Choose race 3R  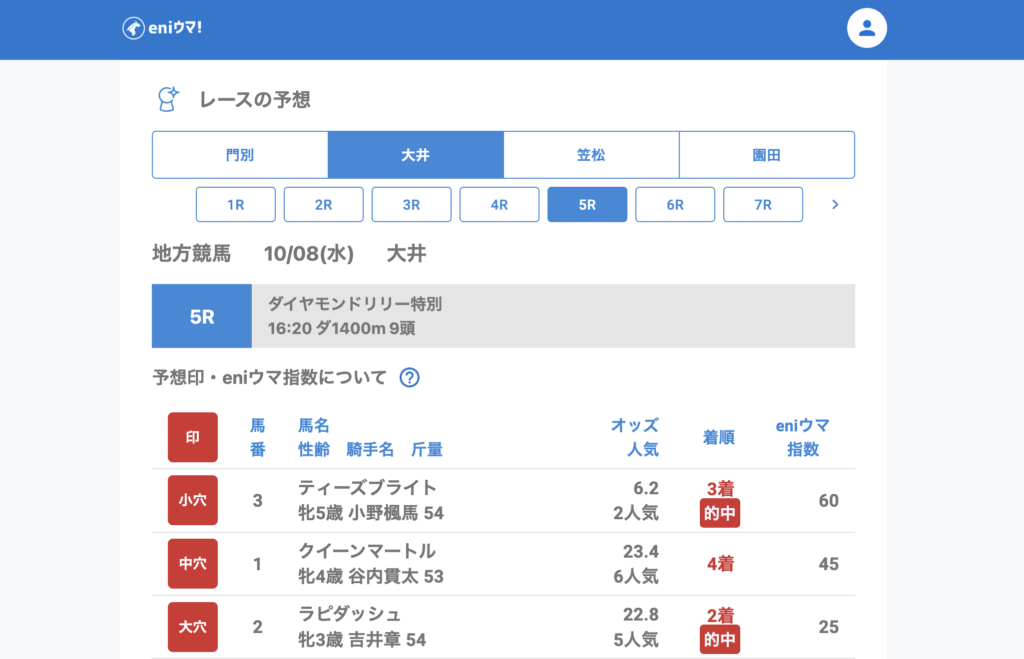(x=411, y=205)
